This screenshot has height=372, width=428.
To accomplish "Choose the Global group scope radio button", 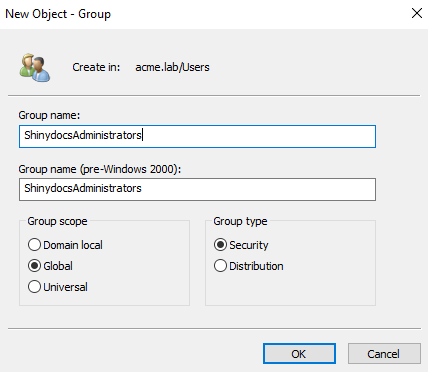I will click(34, 266).
